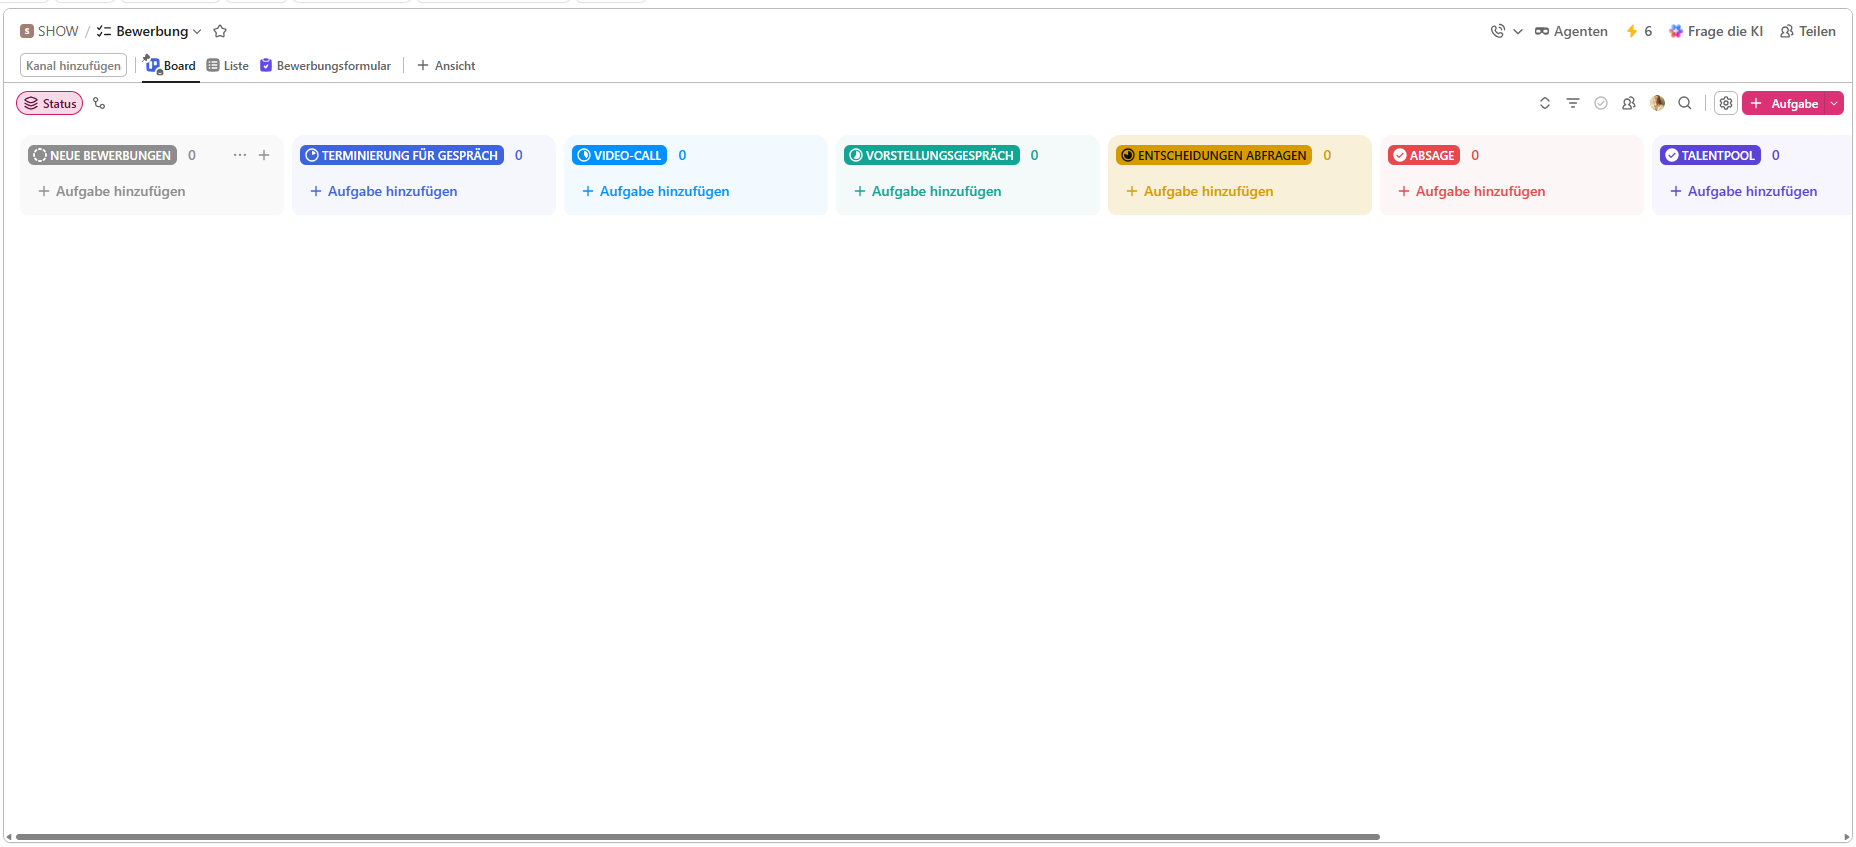This screenshot has height=847, width=1856.
Task: Click the pink Aufgabe button
Action: click(x=1784, y=103)
